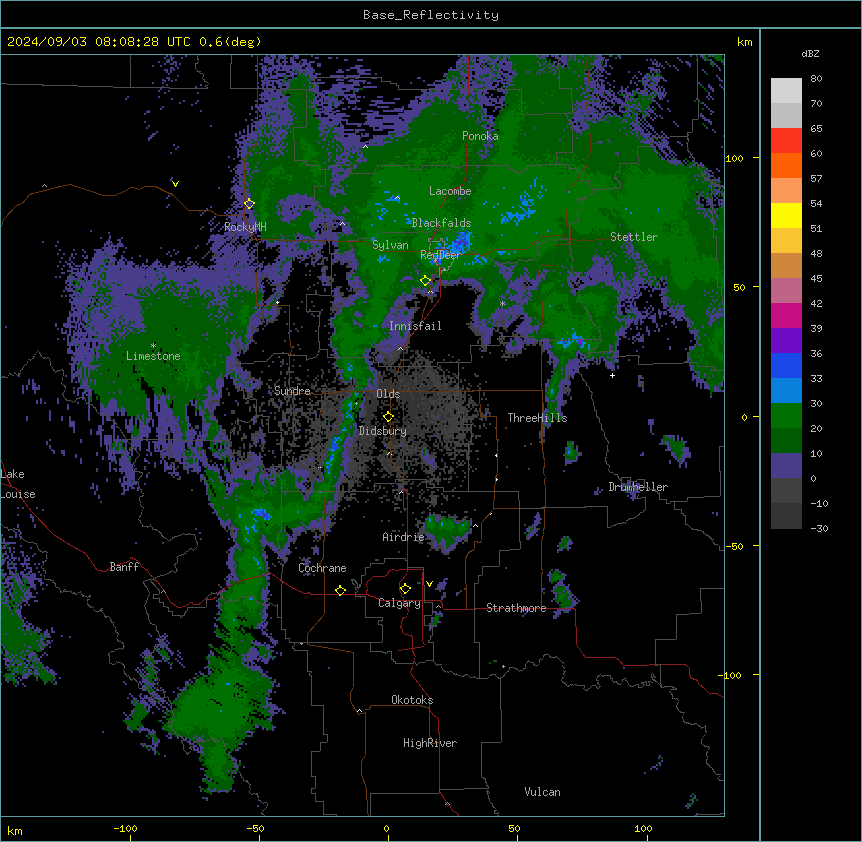Click the yellow diamond marker south of RedDeer

[426, 281]
